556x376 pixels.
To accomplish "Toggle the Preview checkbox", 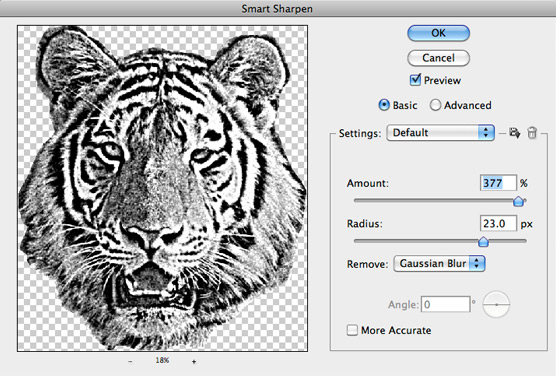I will 415,80.
